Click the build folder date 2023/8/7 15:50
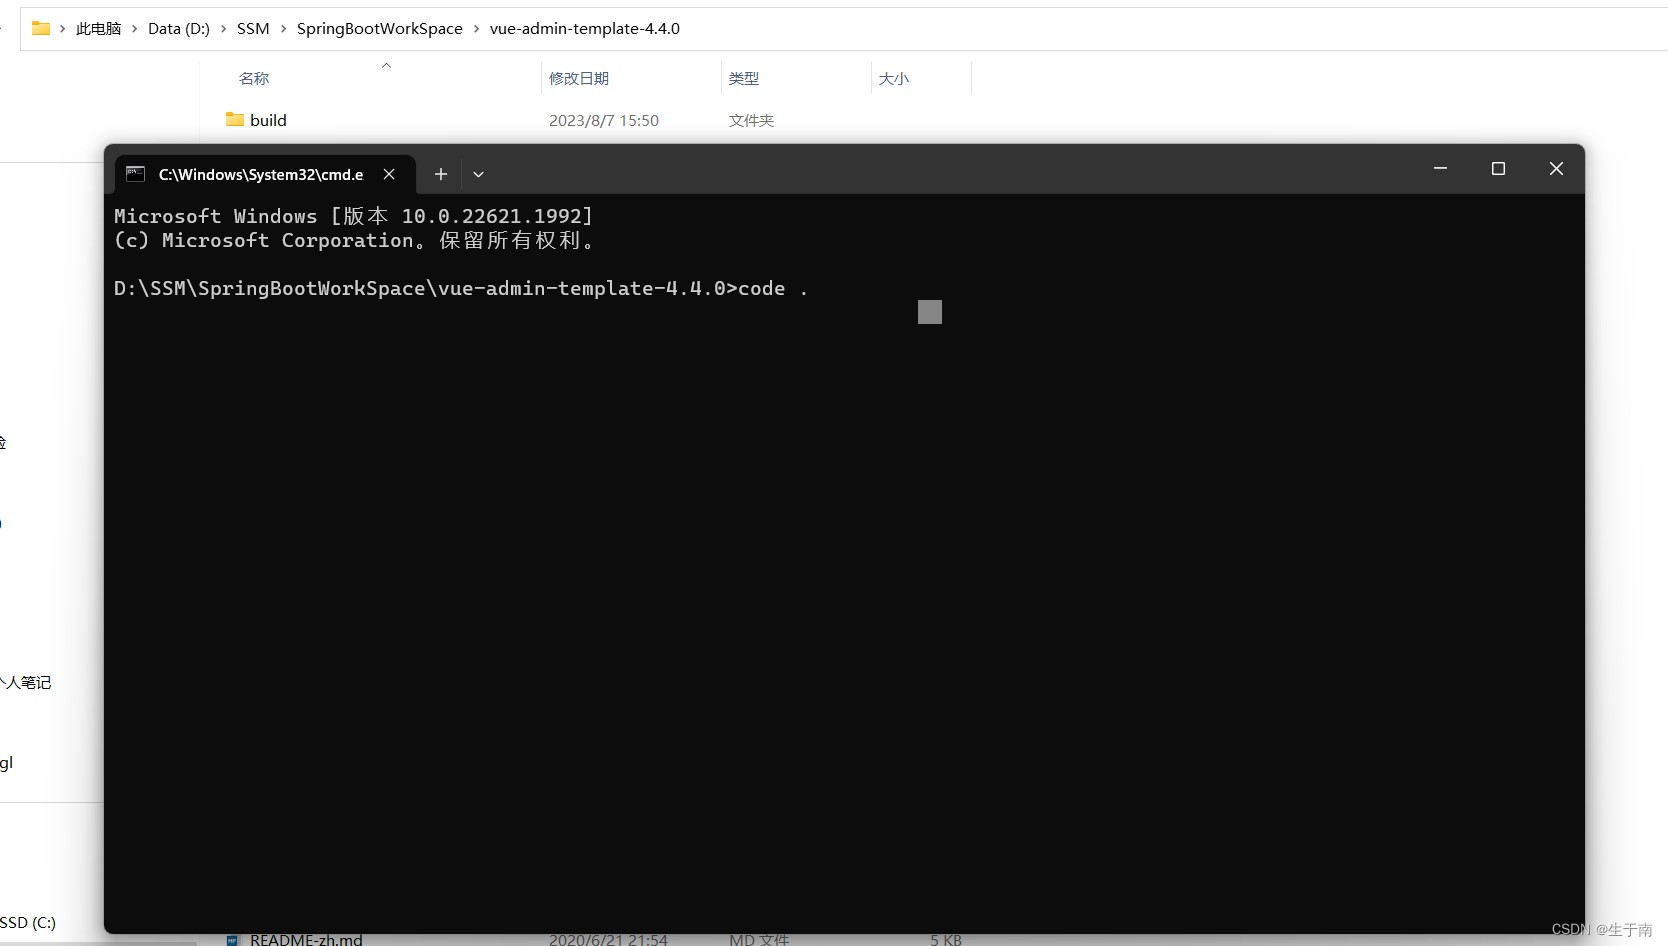Image resolution: width=1668 pixels, height=946 pixels. 604,120
